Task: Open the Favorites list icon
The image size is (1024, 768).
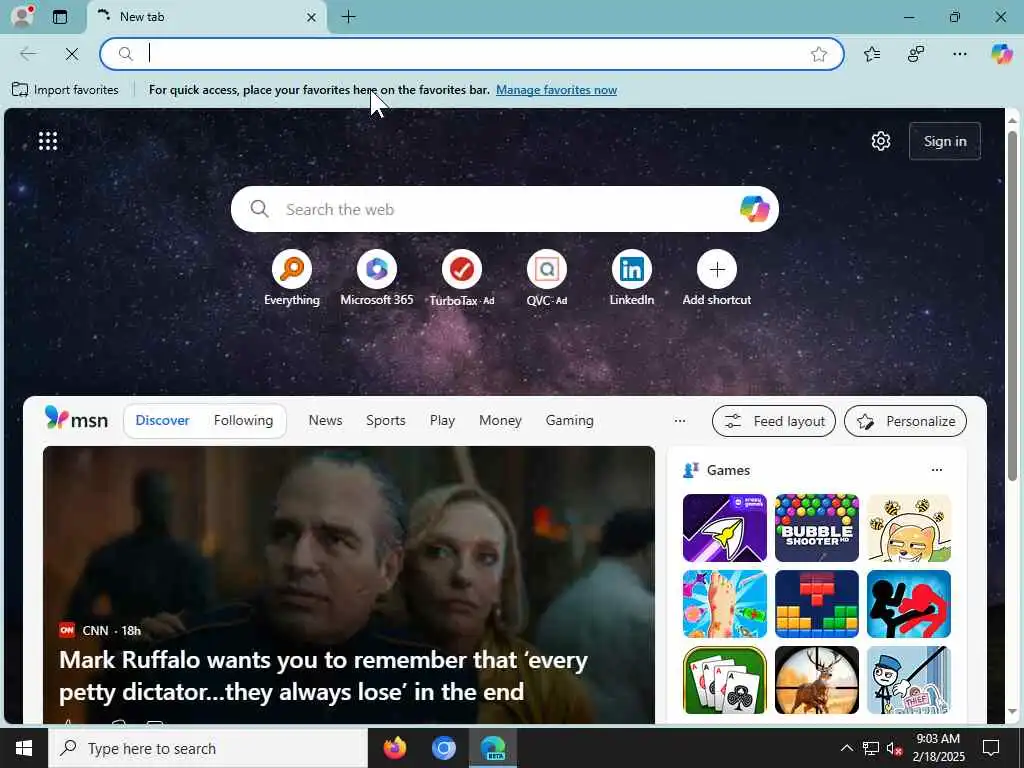Action: click(x=872, y=54)
